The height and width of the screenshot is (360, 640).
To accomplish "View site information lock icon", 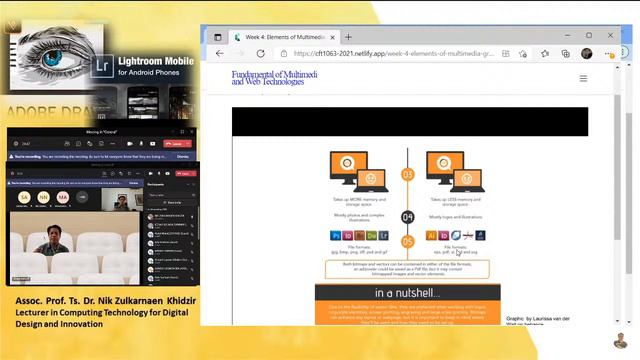I will 284,53.
